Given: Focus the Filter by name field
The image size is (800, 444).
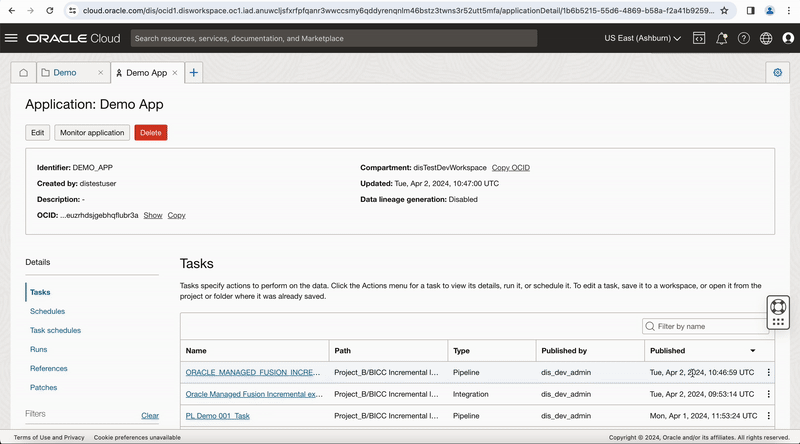Looking at the screenshot, I should [705, 327].
